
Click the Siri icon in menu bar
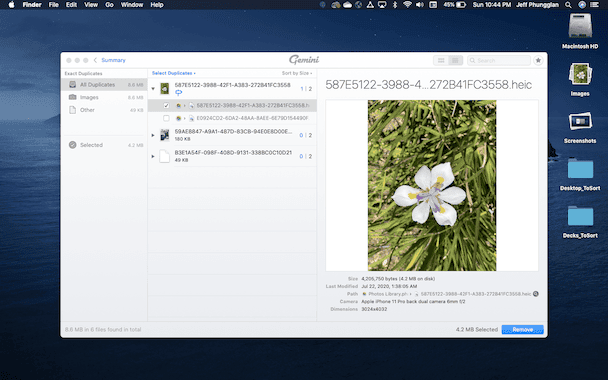582,5
